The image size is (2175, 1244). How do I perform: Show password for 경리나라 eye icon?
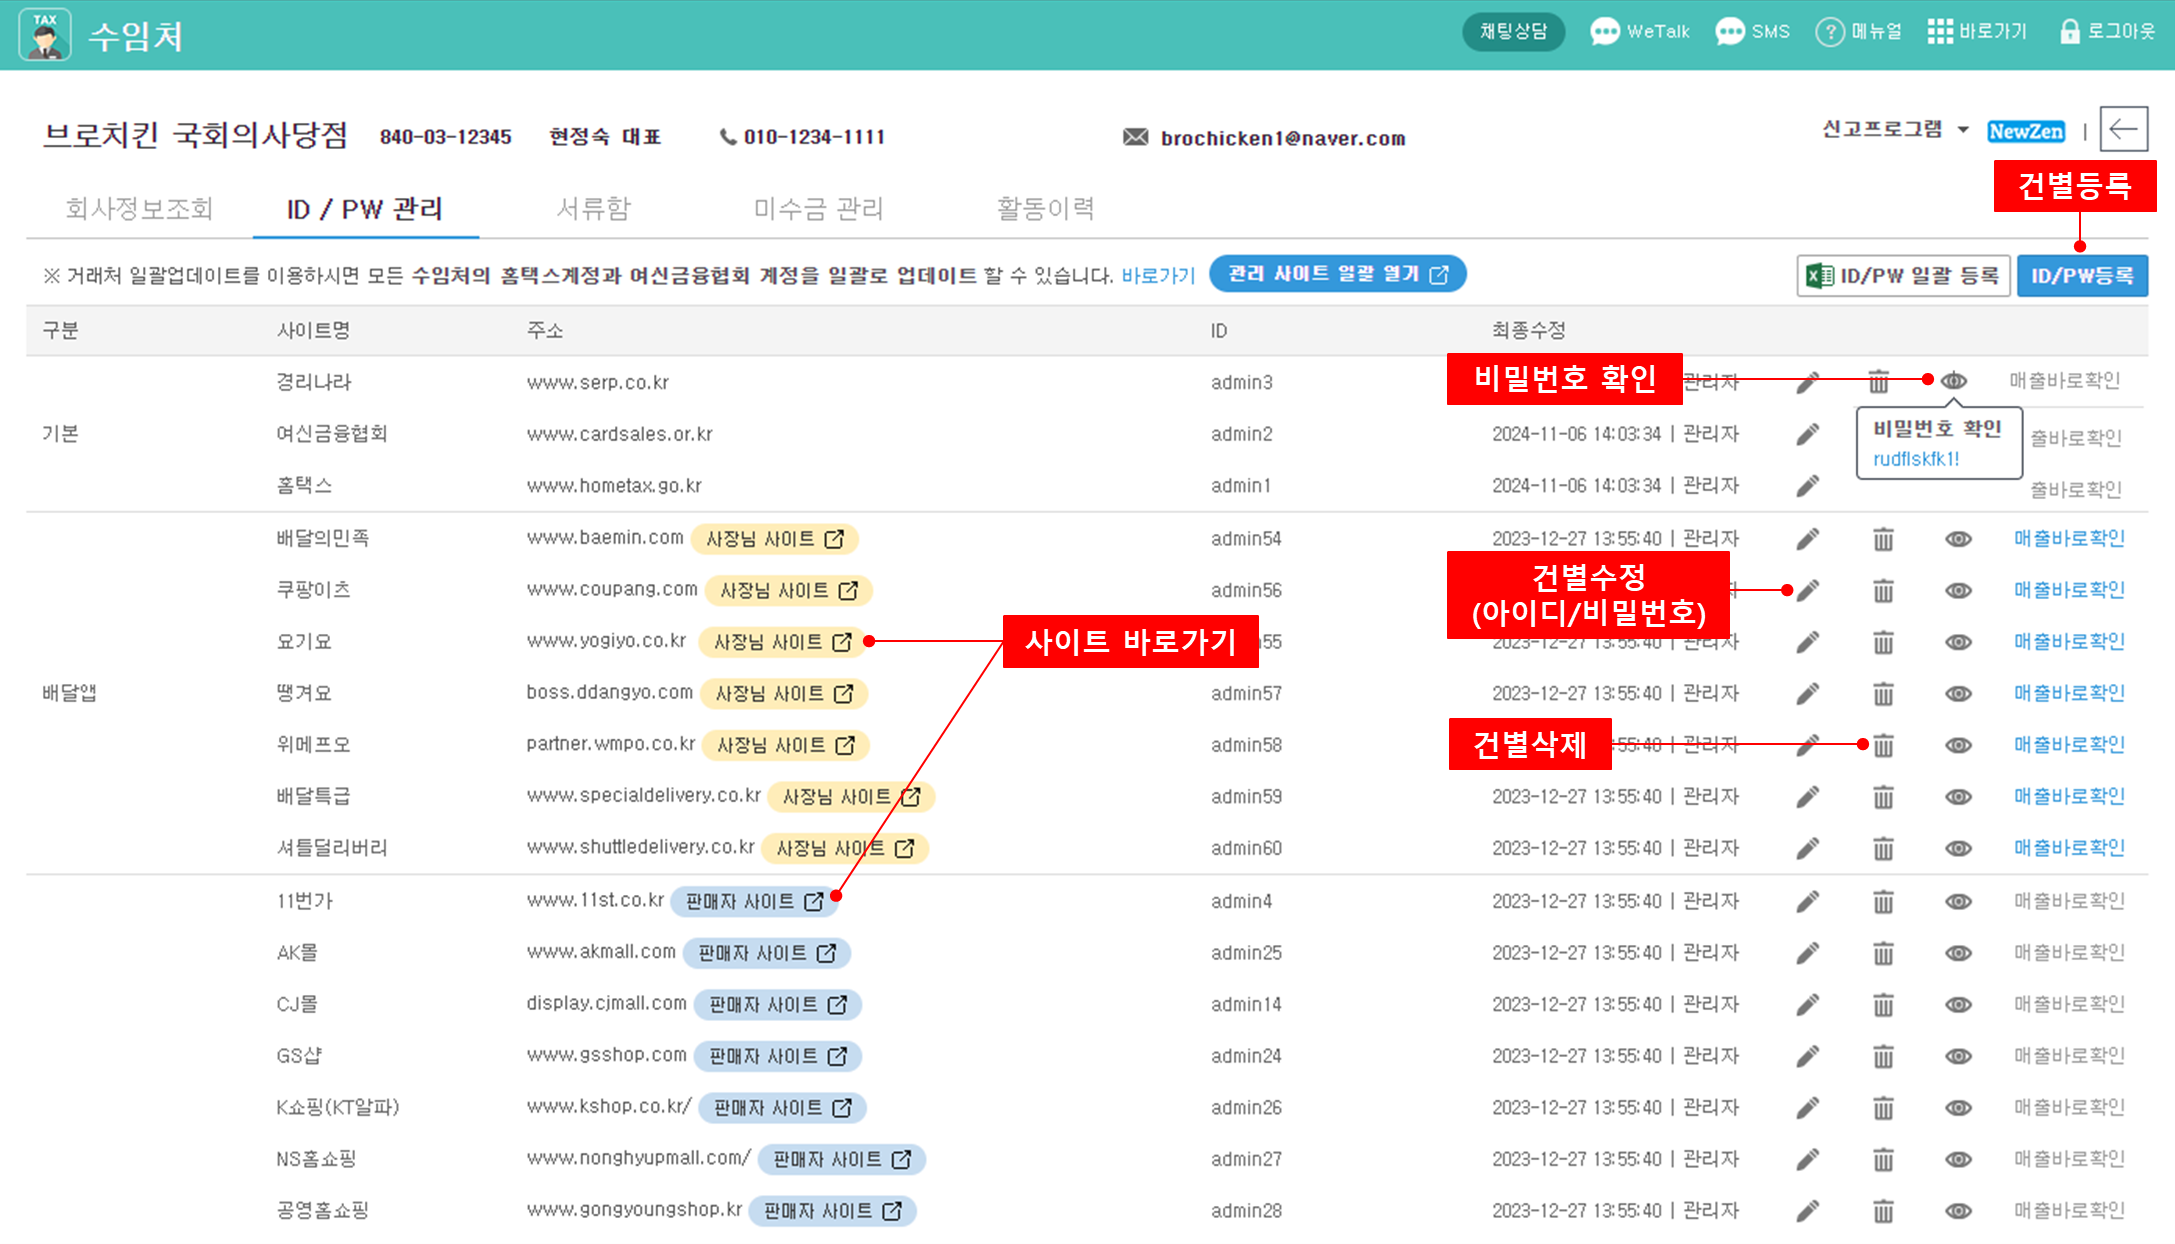tap(1954, 381)
